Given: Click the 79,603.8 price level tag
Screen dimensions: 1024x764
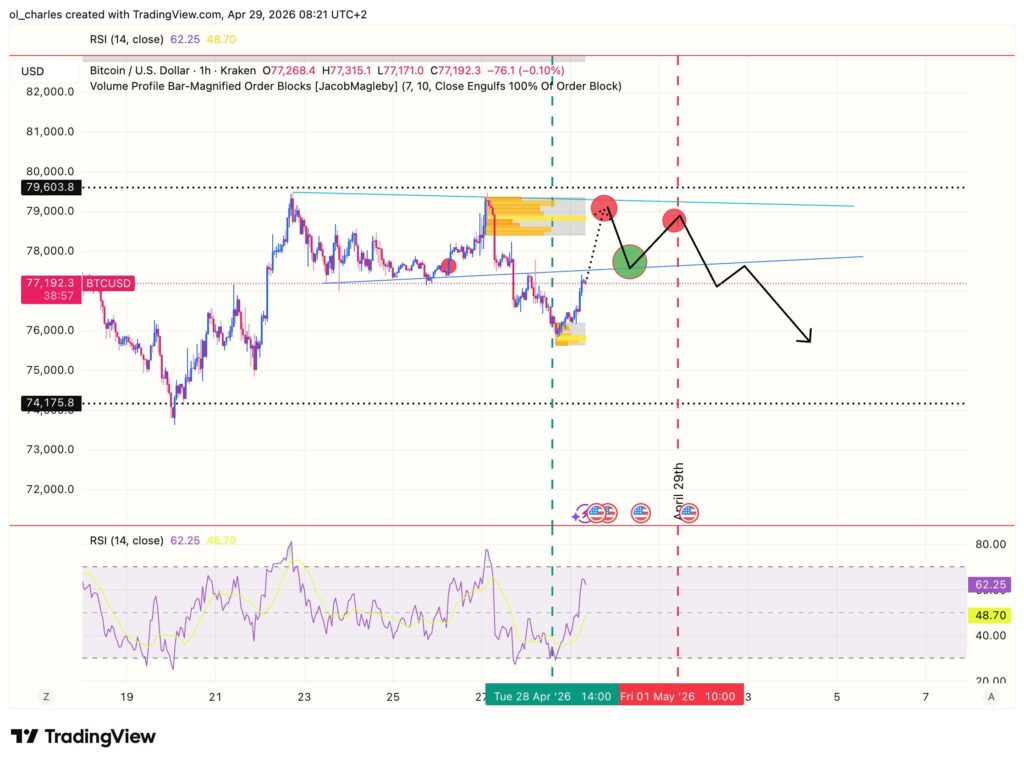Looking at the screenshot, I should coord(50,187).
